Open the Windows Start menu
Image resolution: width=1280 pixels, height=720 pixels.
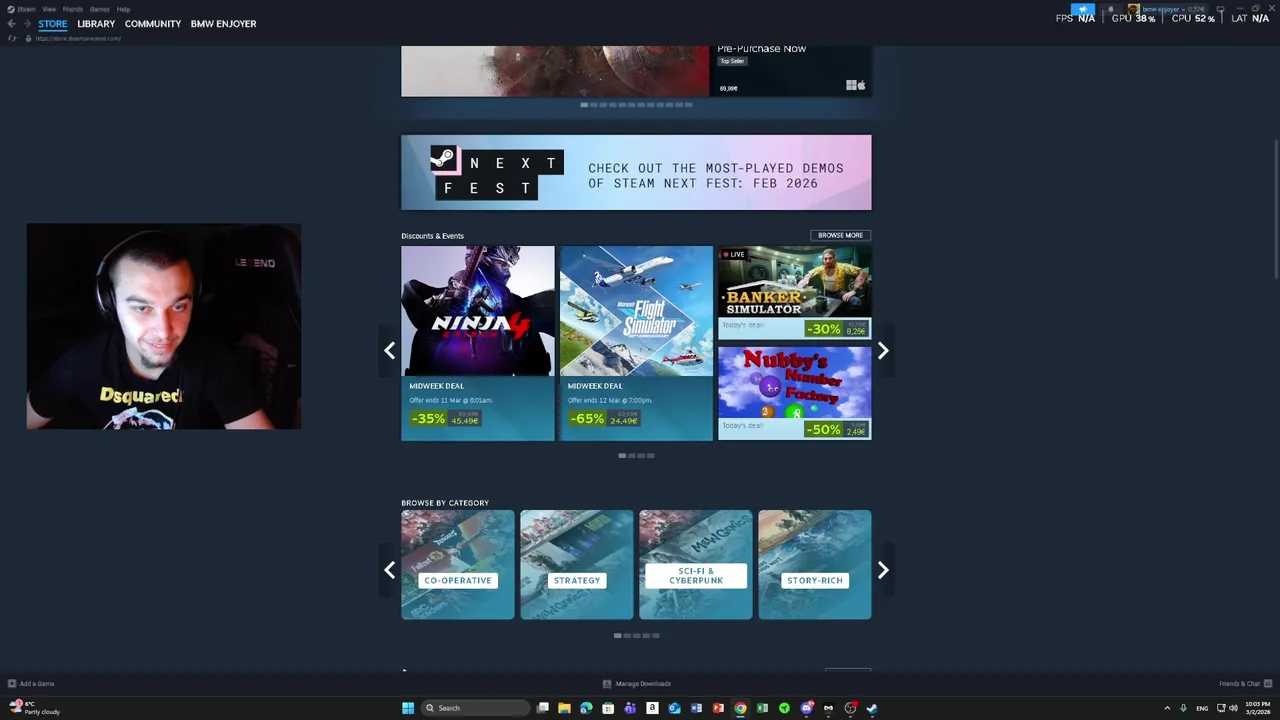coord(408,708)
